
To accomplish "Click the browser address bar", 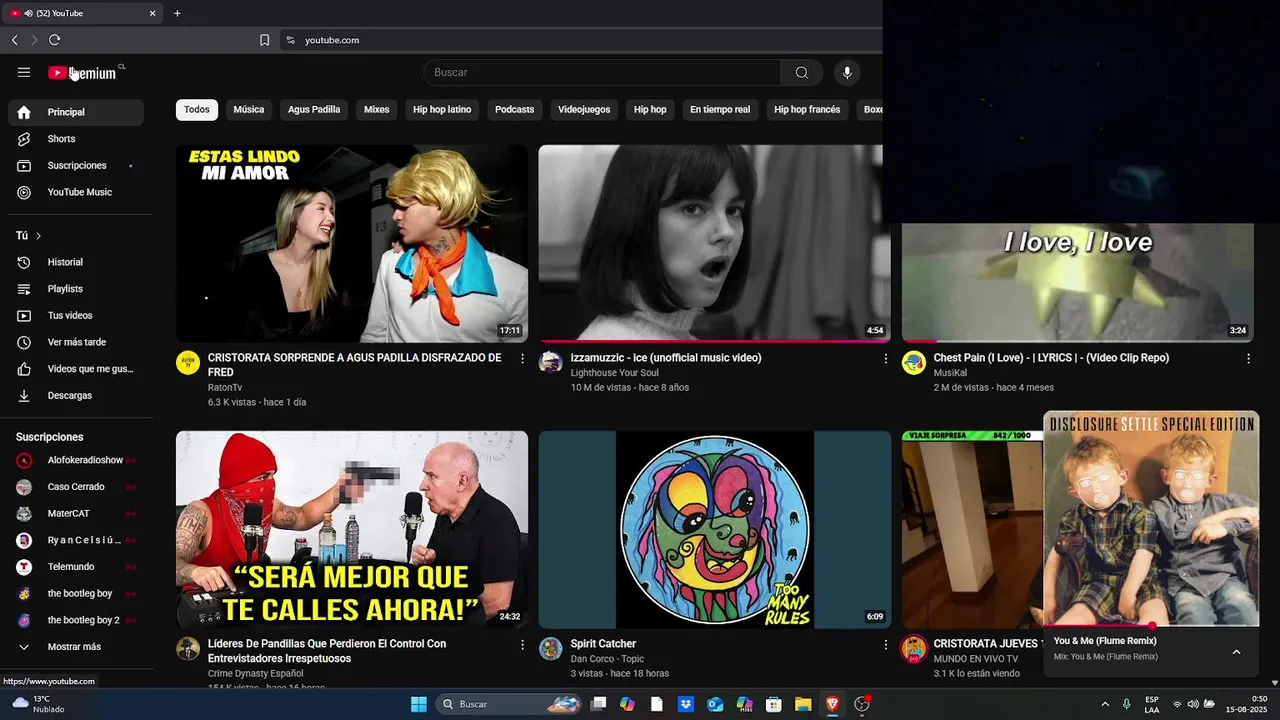I will [580, 40].
